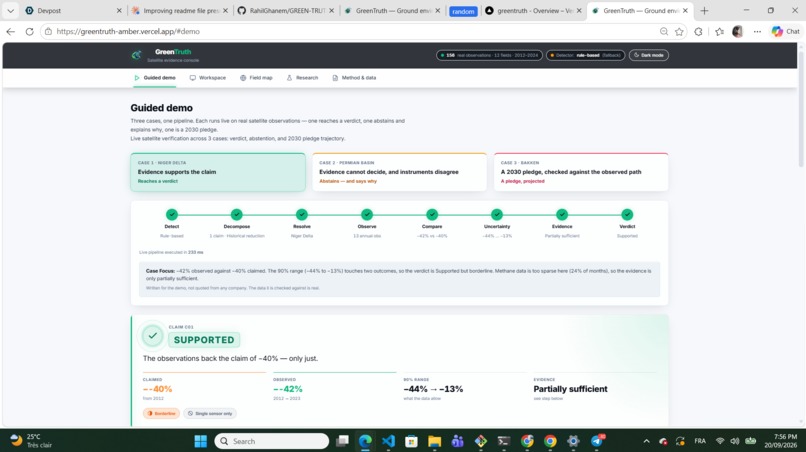Open the volume control tray icon
Image resolution: width=806 pixels, height=452 pixels.
pos(735,441)
